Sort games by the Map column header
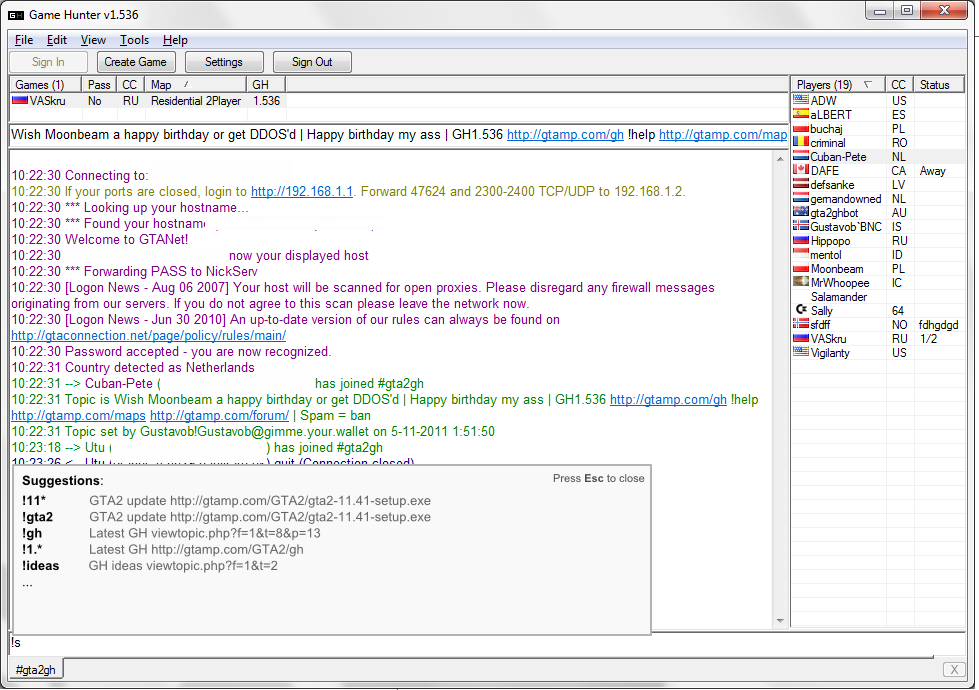This screenshot has height=690, width=979. (160, 85)
